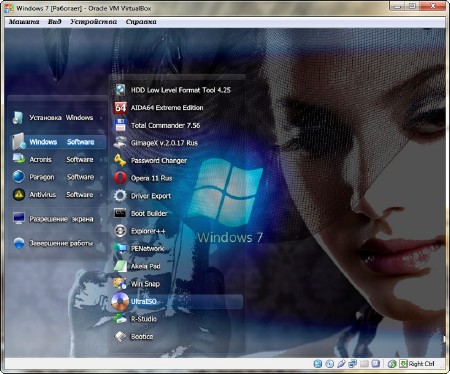The width and height of the screenshot is (450, 374).
Task: Click the UltraISO disc icon
Action: pos(120,301)
